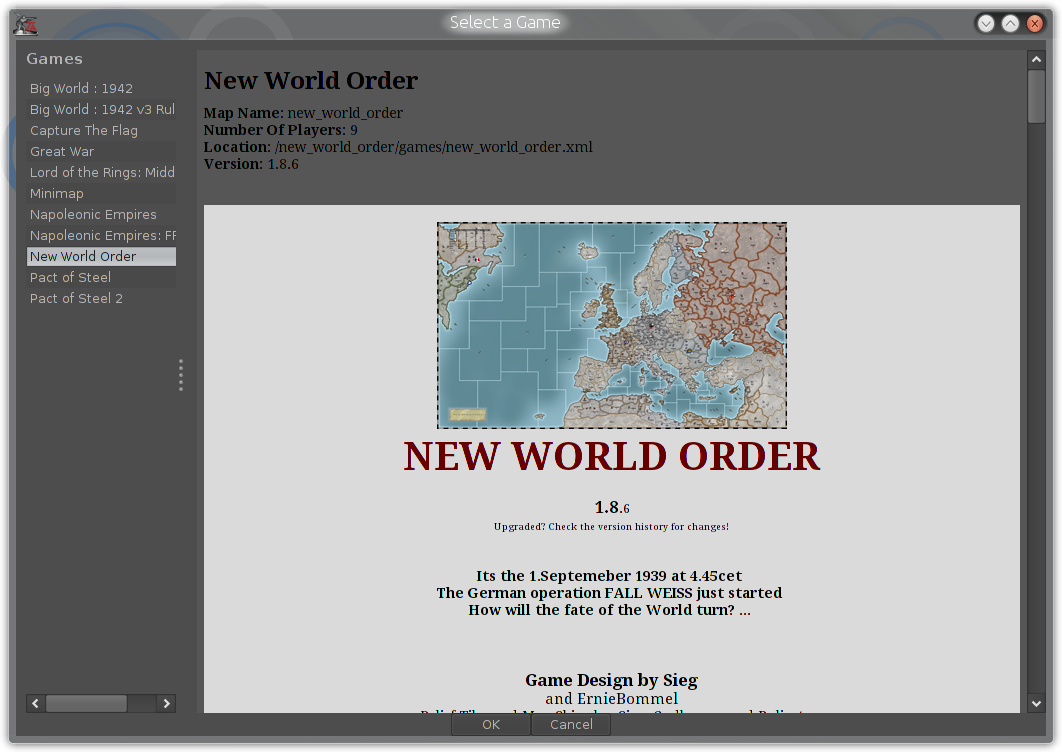Maximize the Select a Game window
The image size is (1062, 752).
click(x=1011, y=24)
